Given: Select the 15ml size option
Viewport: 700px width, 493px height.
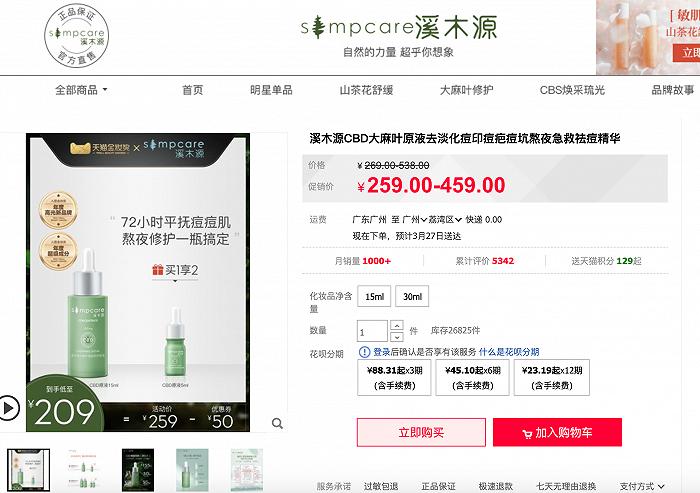Looking at the screenshot, I should point(374,297).
